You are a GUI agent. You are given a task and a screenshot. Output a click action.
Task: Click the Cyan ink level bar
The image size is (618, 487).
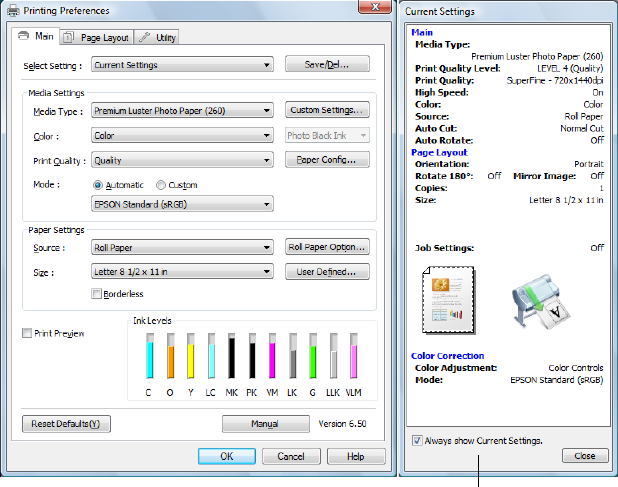tap(149, 353)
